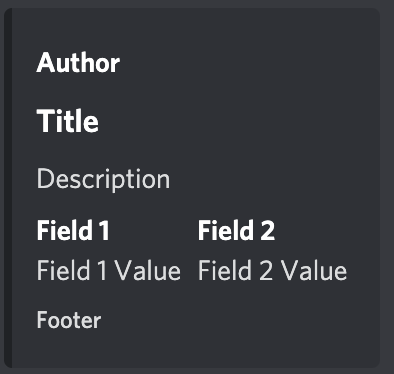Click the Footer text of the embed

click(69, 320)
